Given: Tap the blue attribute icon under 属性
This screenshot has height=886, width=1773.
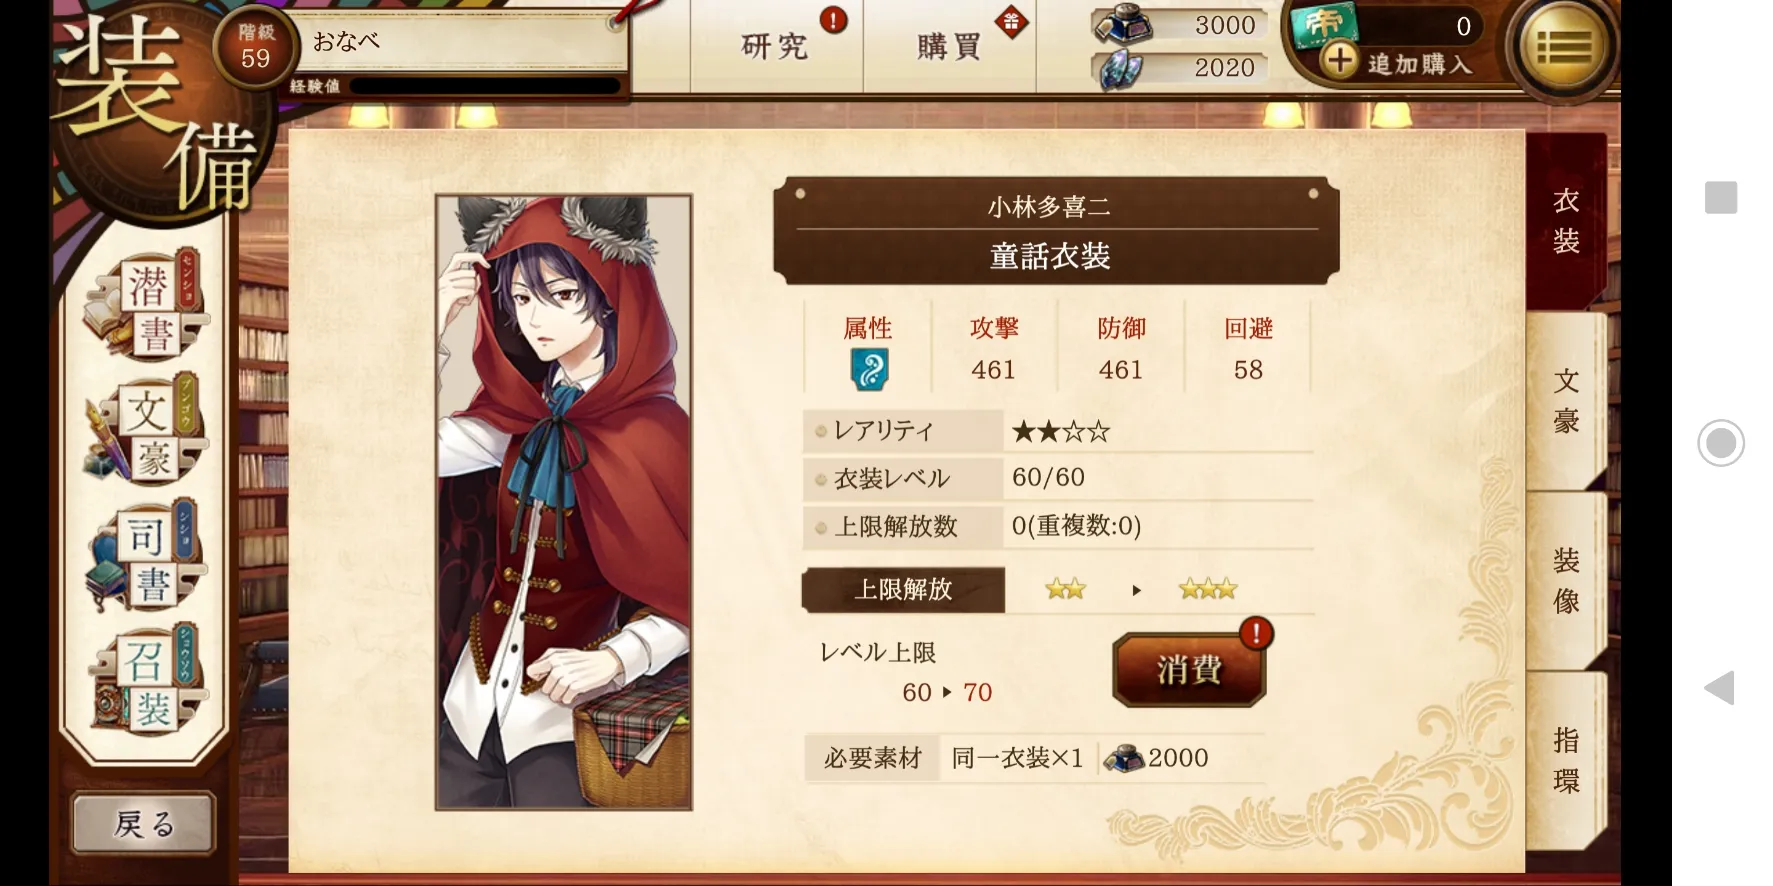Looking at the screenshot, I should [869, 369].
